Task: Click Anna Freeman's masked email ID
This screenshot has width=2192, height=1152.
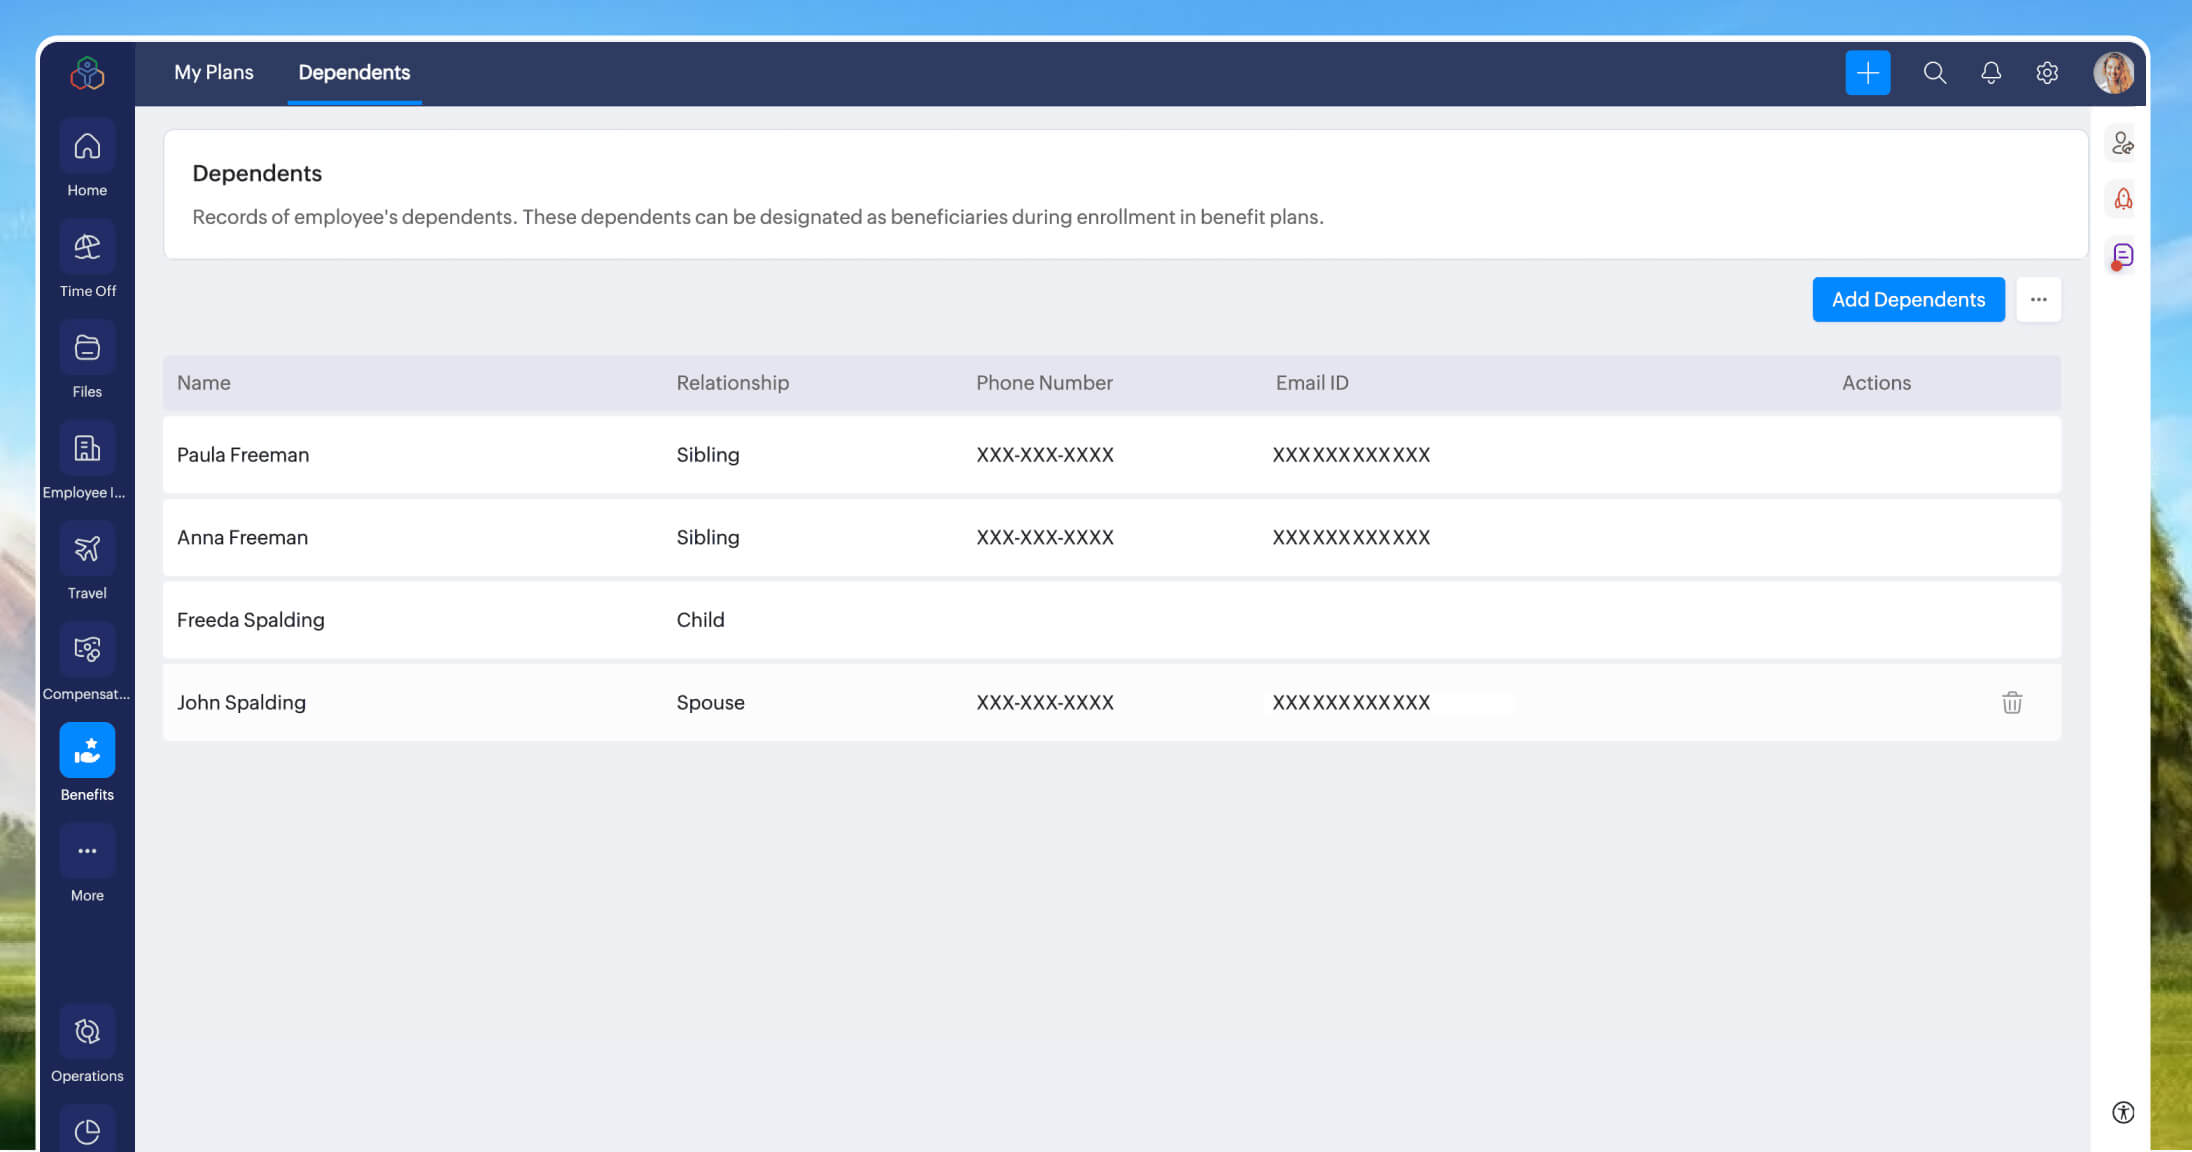Action: (1351, 537)
